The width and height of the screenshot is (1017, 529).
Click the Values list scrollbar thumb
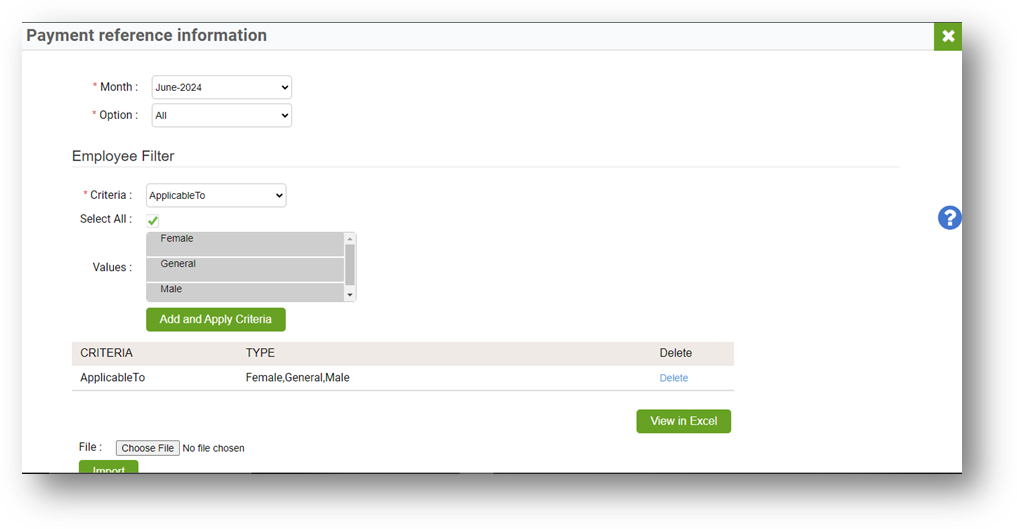[x=350, y=264]
